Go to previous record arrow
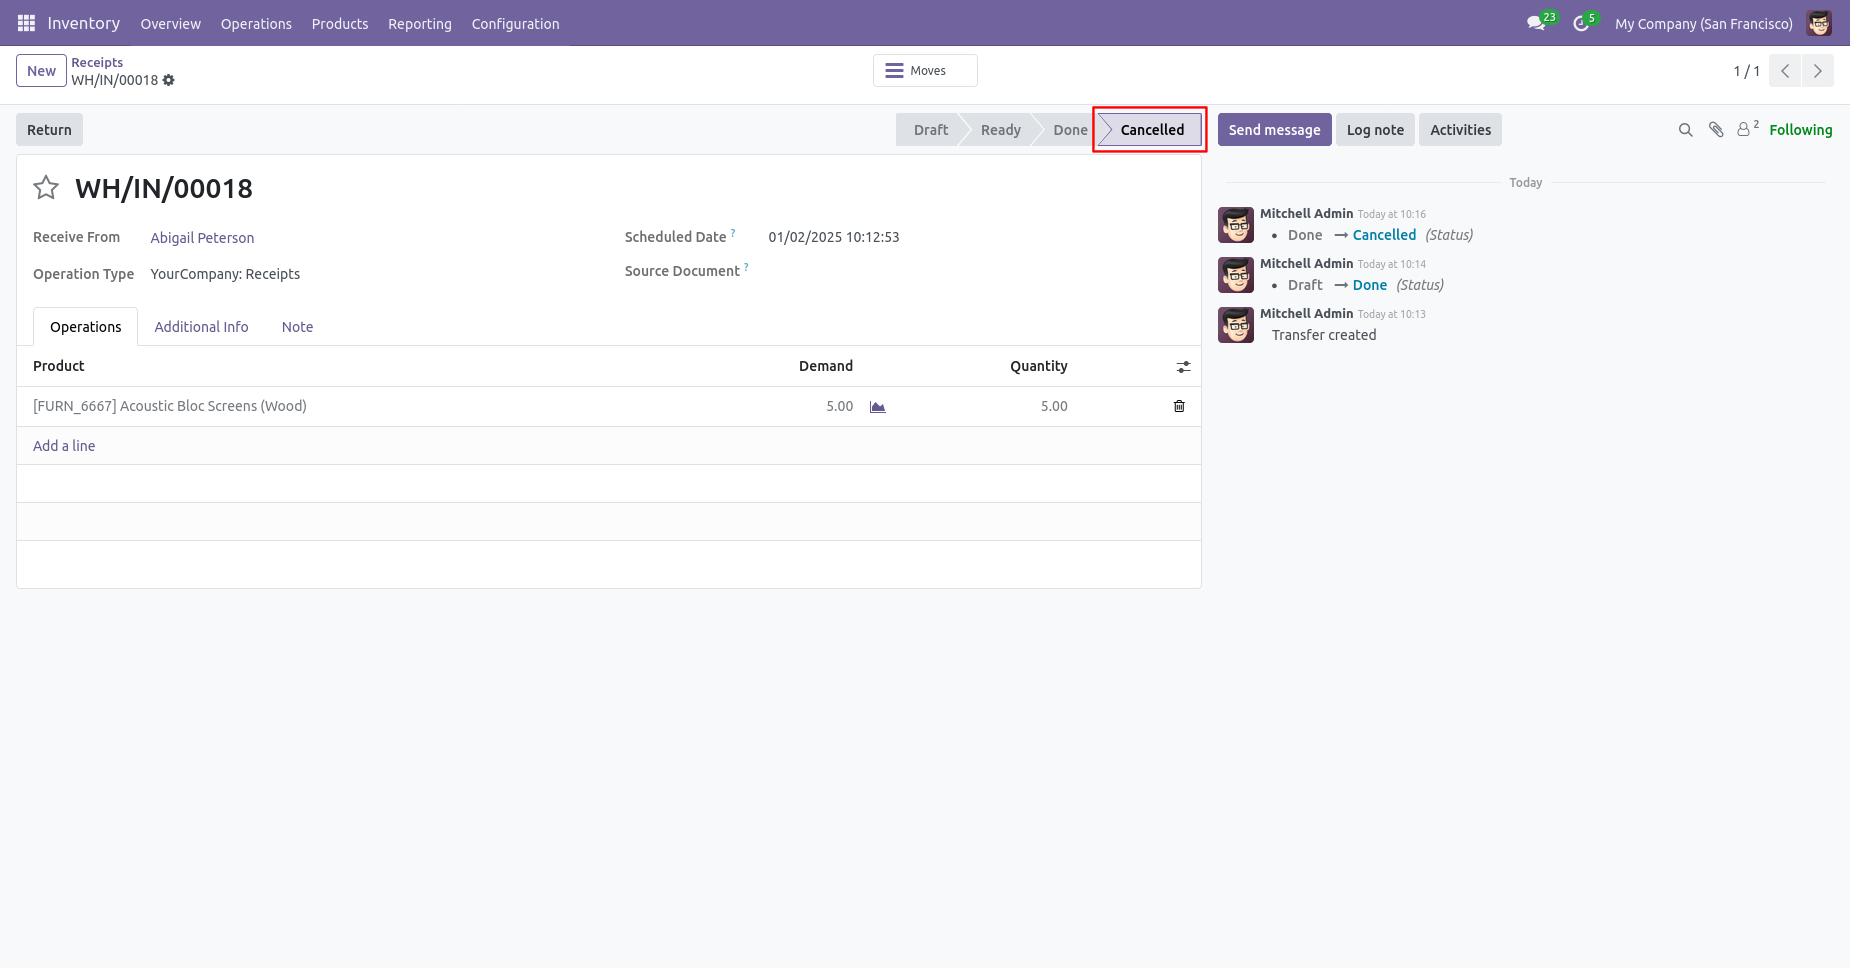The height and width of the screenshot is (968, 1850). pos(1785,71)
